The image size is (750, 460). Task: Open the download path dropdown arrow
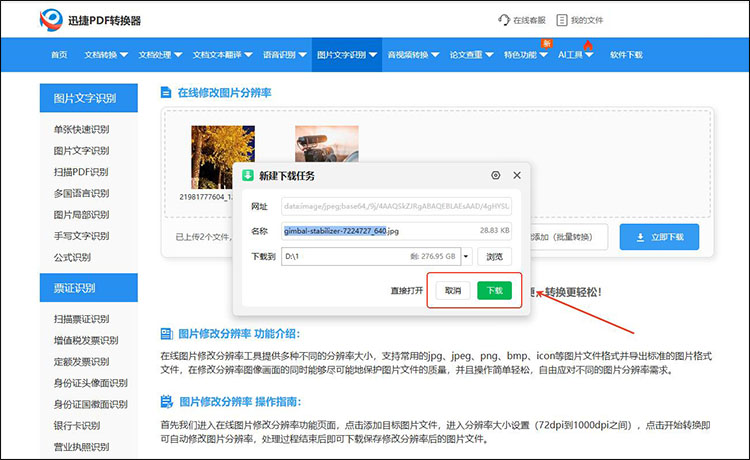click(466, 256)
